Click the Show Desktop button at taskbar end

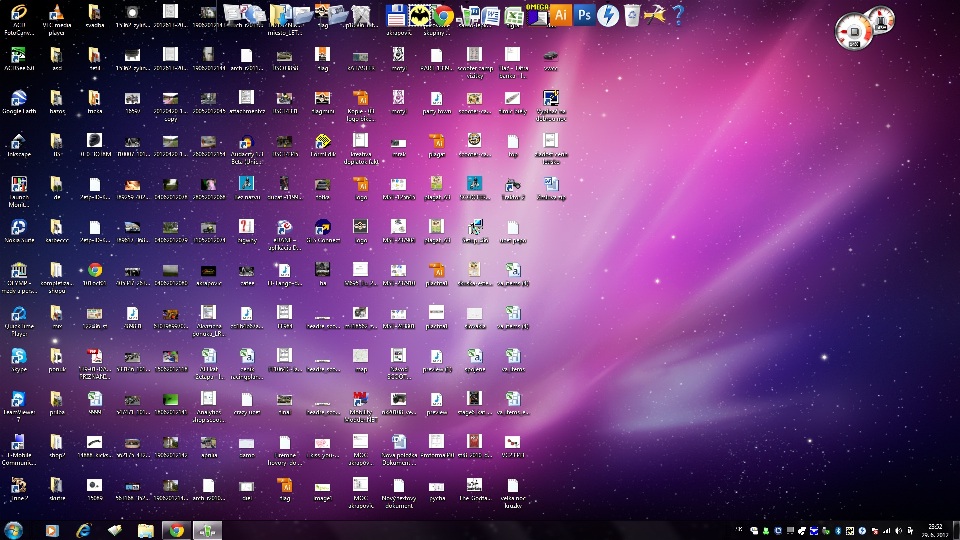[956, 530]
